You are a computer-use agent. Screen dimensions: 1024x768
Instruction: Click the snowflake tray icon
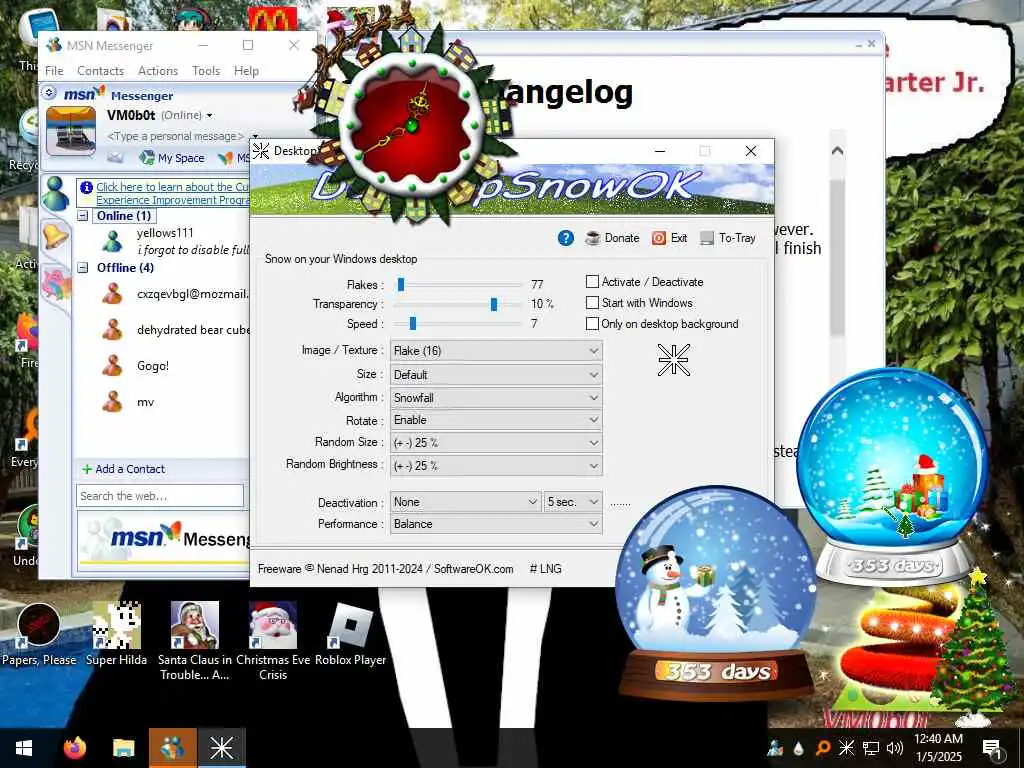pos(846,748)
